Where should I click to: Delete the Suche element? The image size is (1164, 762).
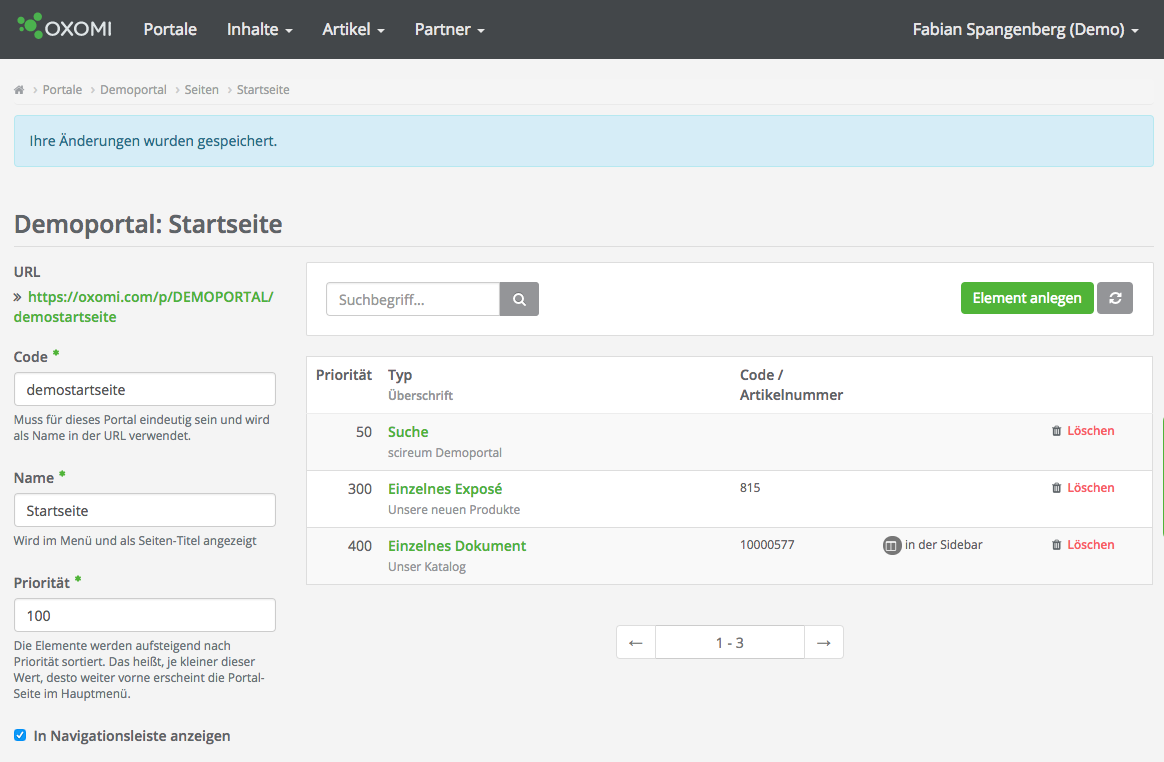[x=1083, y=431]
